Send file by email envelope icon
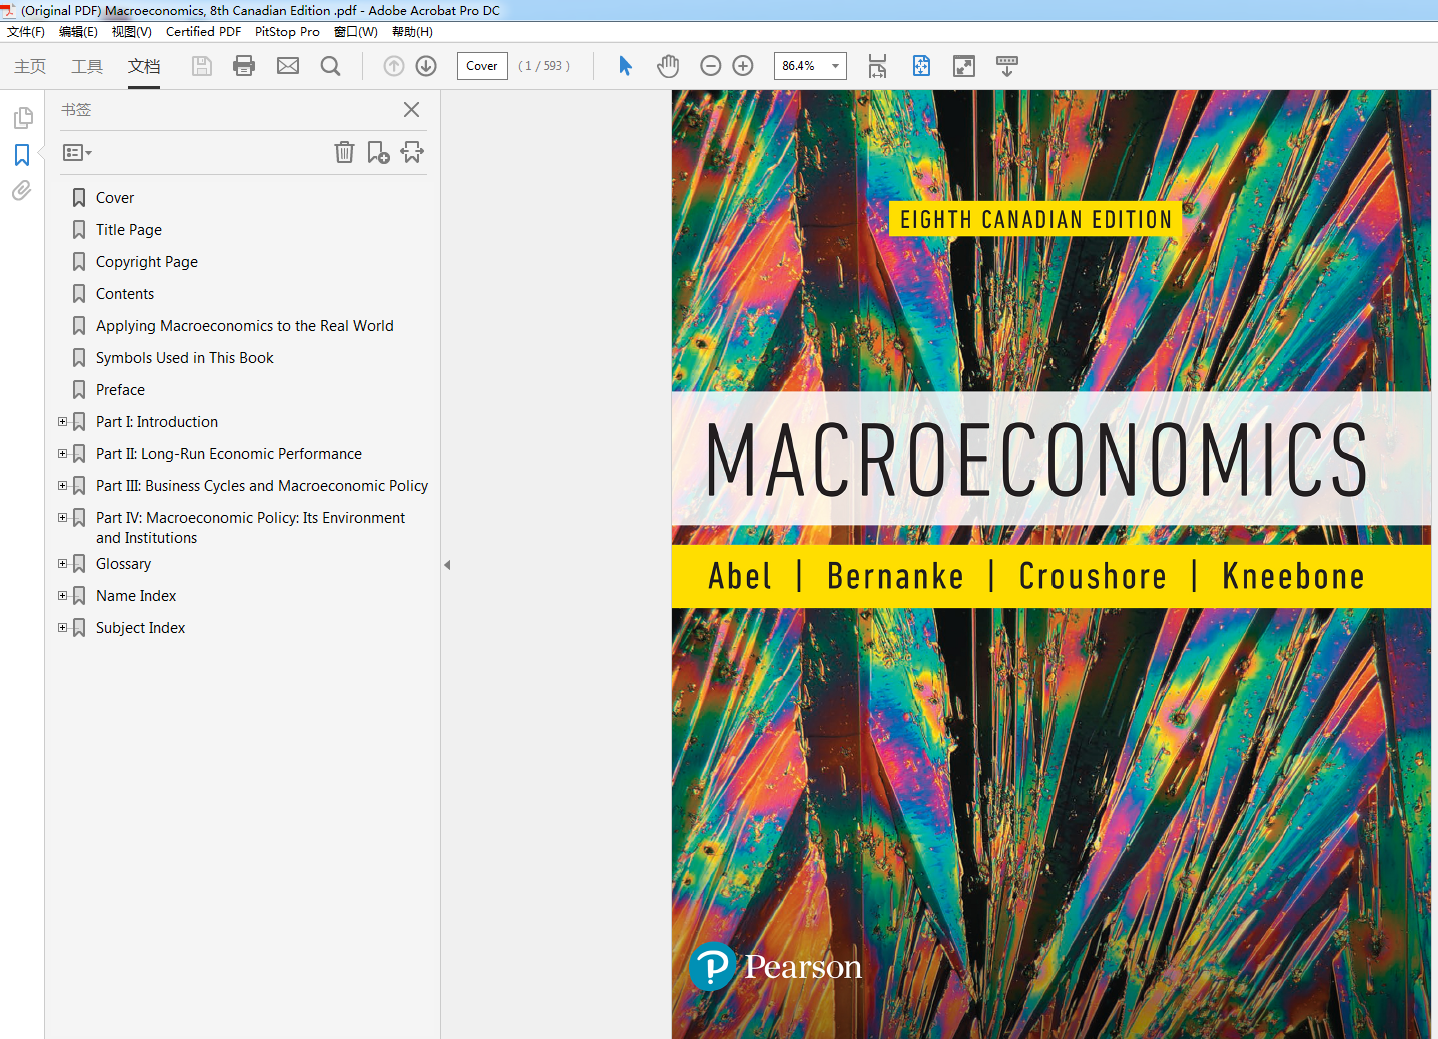The image size is (1438, 1039). pos(288,66)
